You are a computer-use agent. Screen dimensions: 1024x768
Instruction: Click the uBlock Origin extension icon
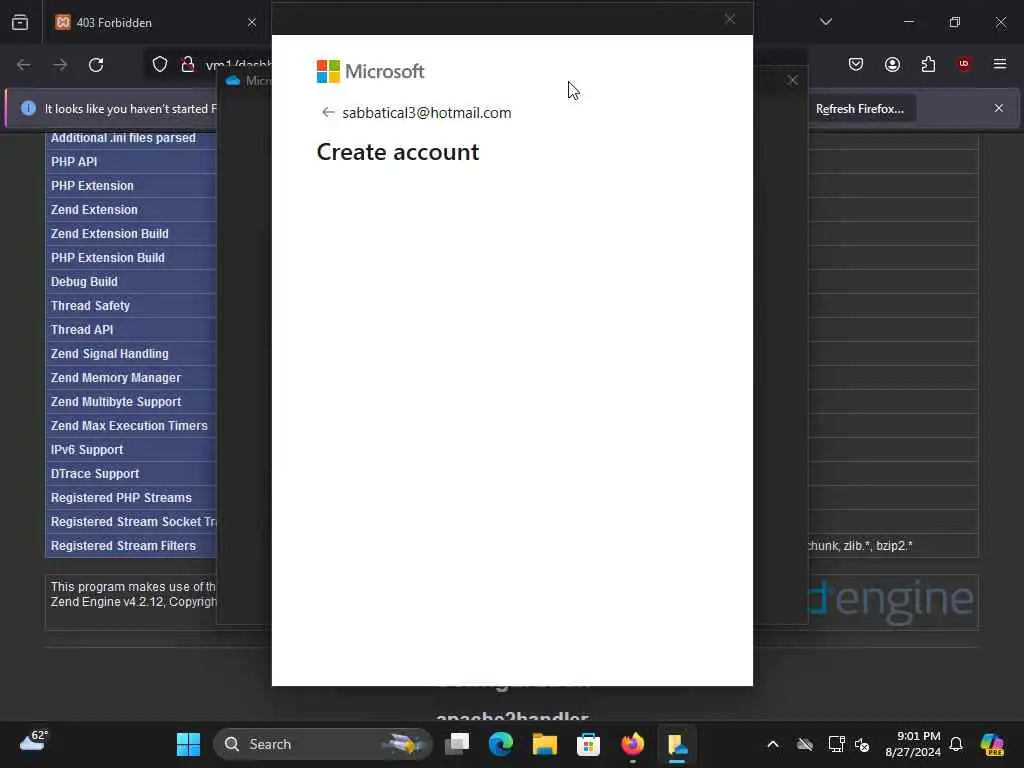tap(964, 64)
